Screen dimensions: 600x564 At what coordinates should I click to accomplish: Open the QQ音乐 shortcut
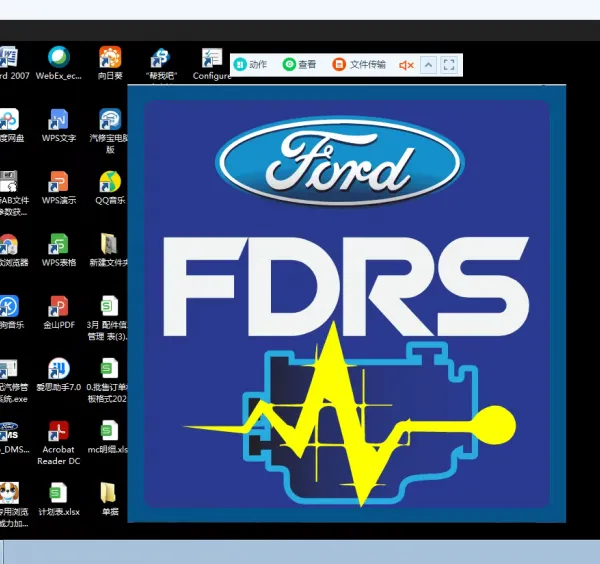(110, 188)
